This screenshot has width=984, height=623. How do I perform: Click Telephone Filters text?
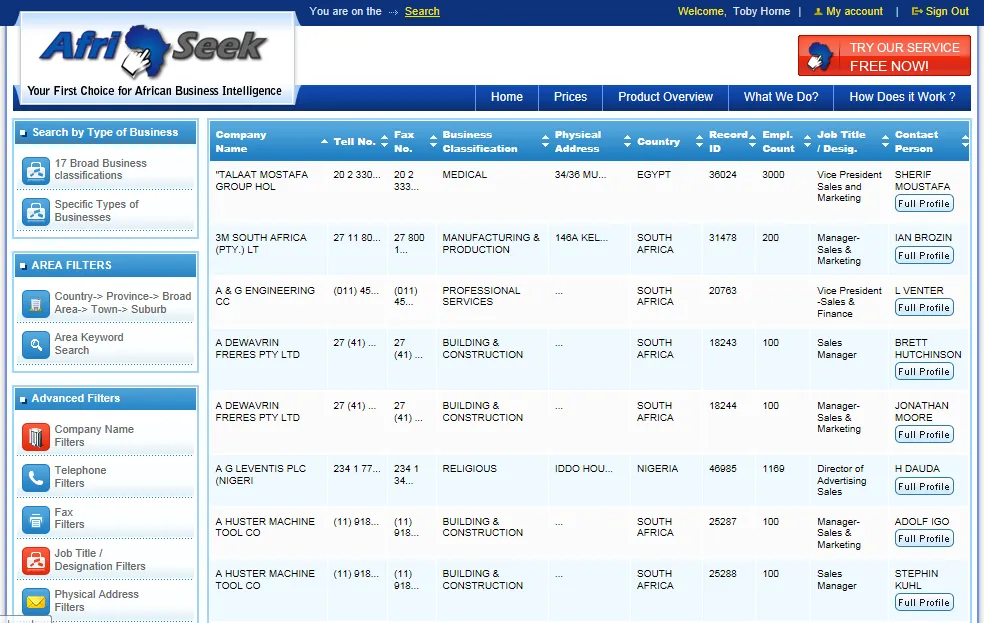pyautogui.click(x=80, y=477)
